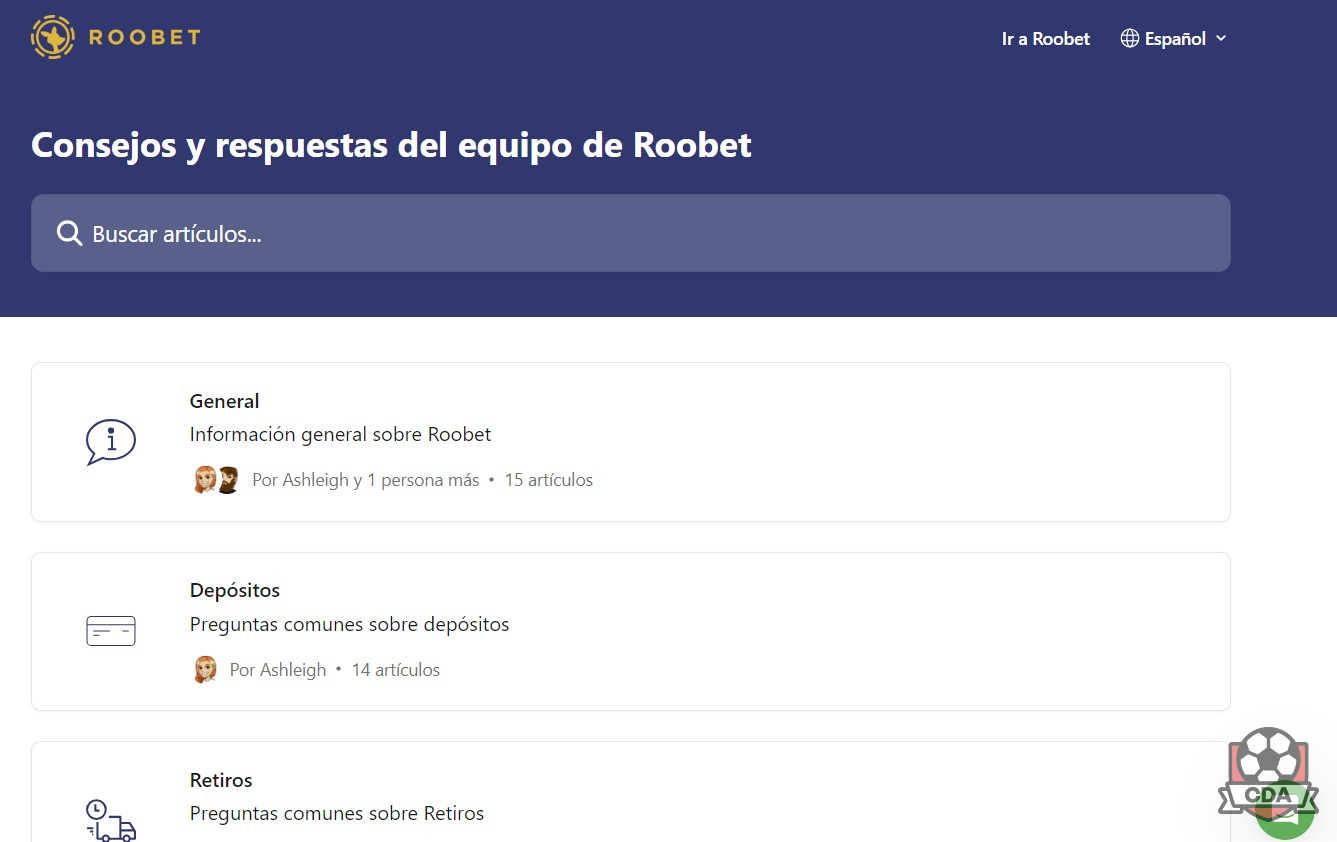
Task: Open the Retiros category title
Action: click(x=221, y=780)
